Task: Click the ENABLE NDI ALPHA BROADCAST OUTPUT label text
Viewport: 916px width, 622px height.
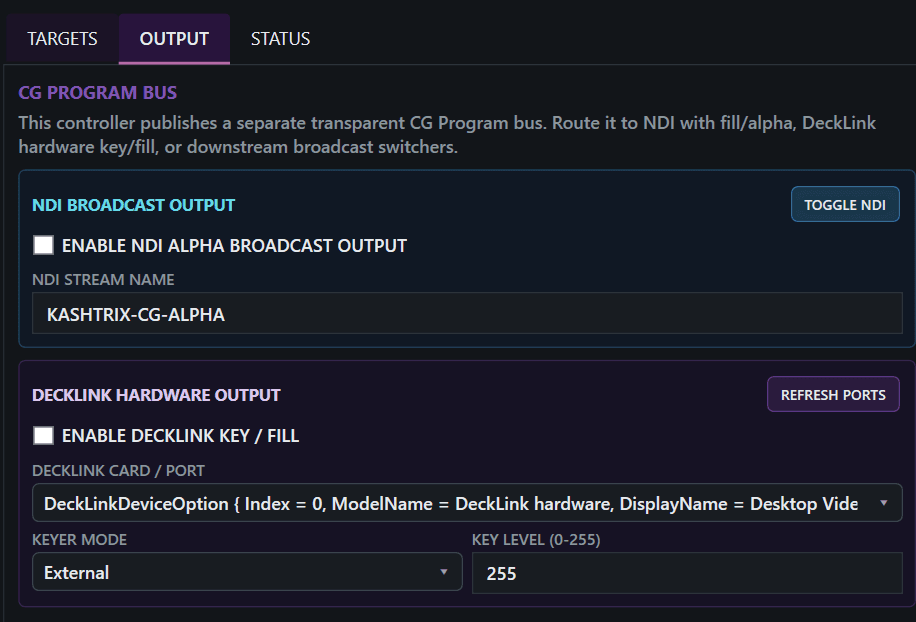Action: point(234,246)
